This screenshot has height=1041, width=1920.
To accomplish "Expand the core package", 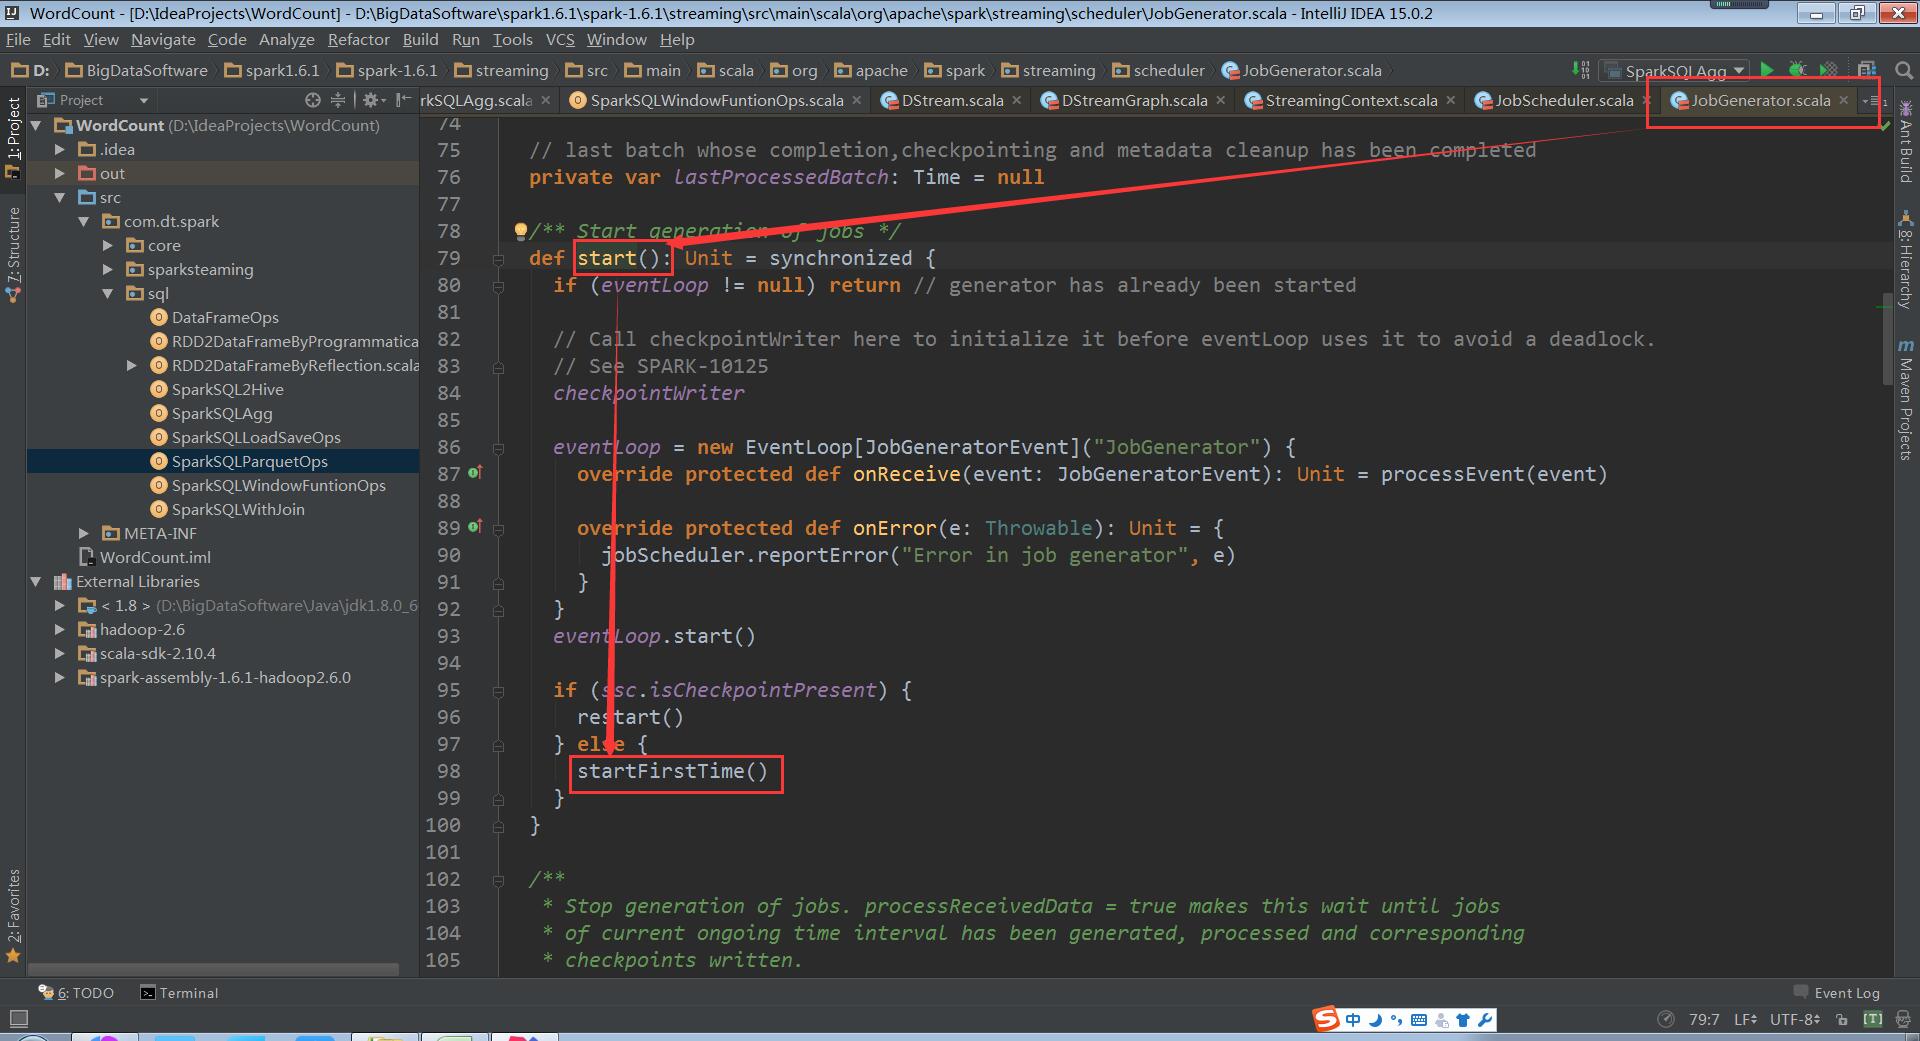I will 108,245.
